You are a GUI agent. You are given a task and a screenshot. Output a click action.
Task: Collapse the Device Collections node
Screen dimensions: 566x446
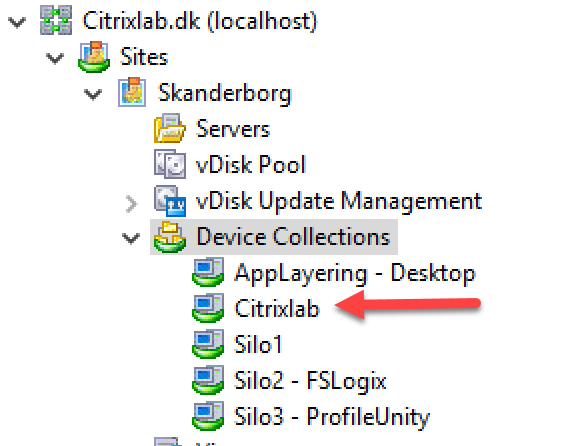tap(131, 238)
